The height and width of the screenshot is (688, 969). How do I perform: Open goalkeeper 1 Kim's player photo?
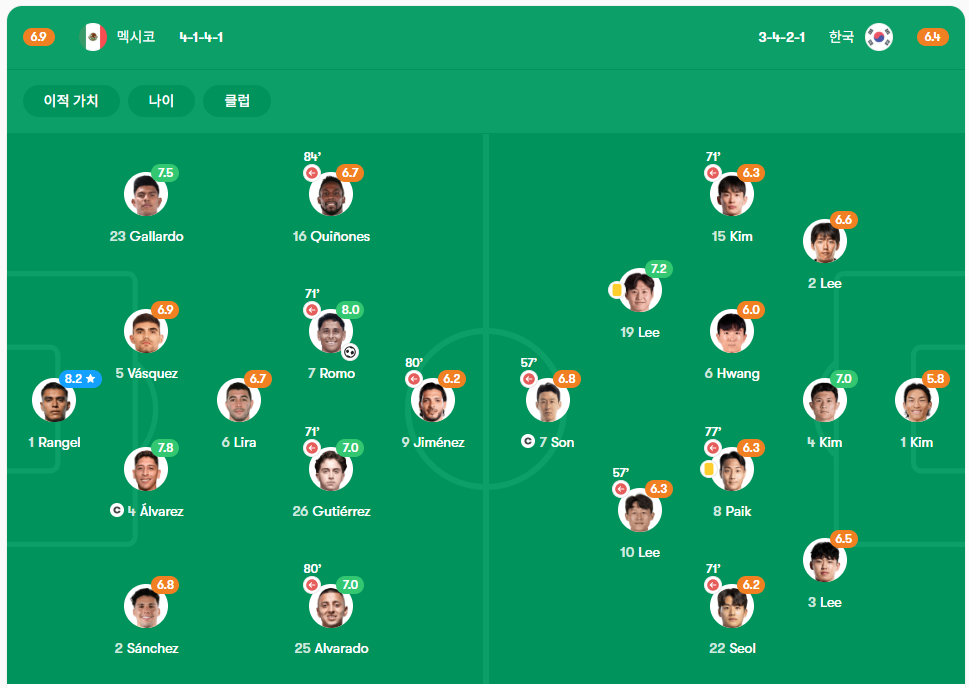[916, 400]
